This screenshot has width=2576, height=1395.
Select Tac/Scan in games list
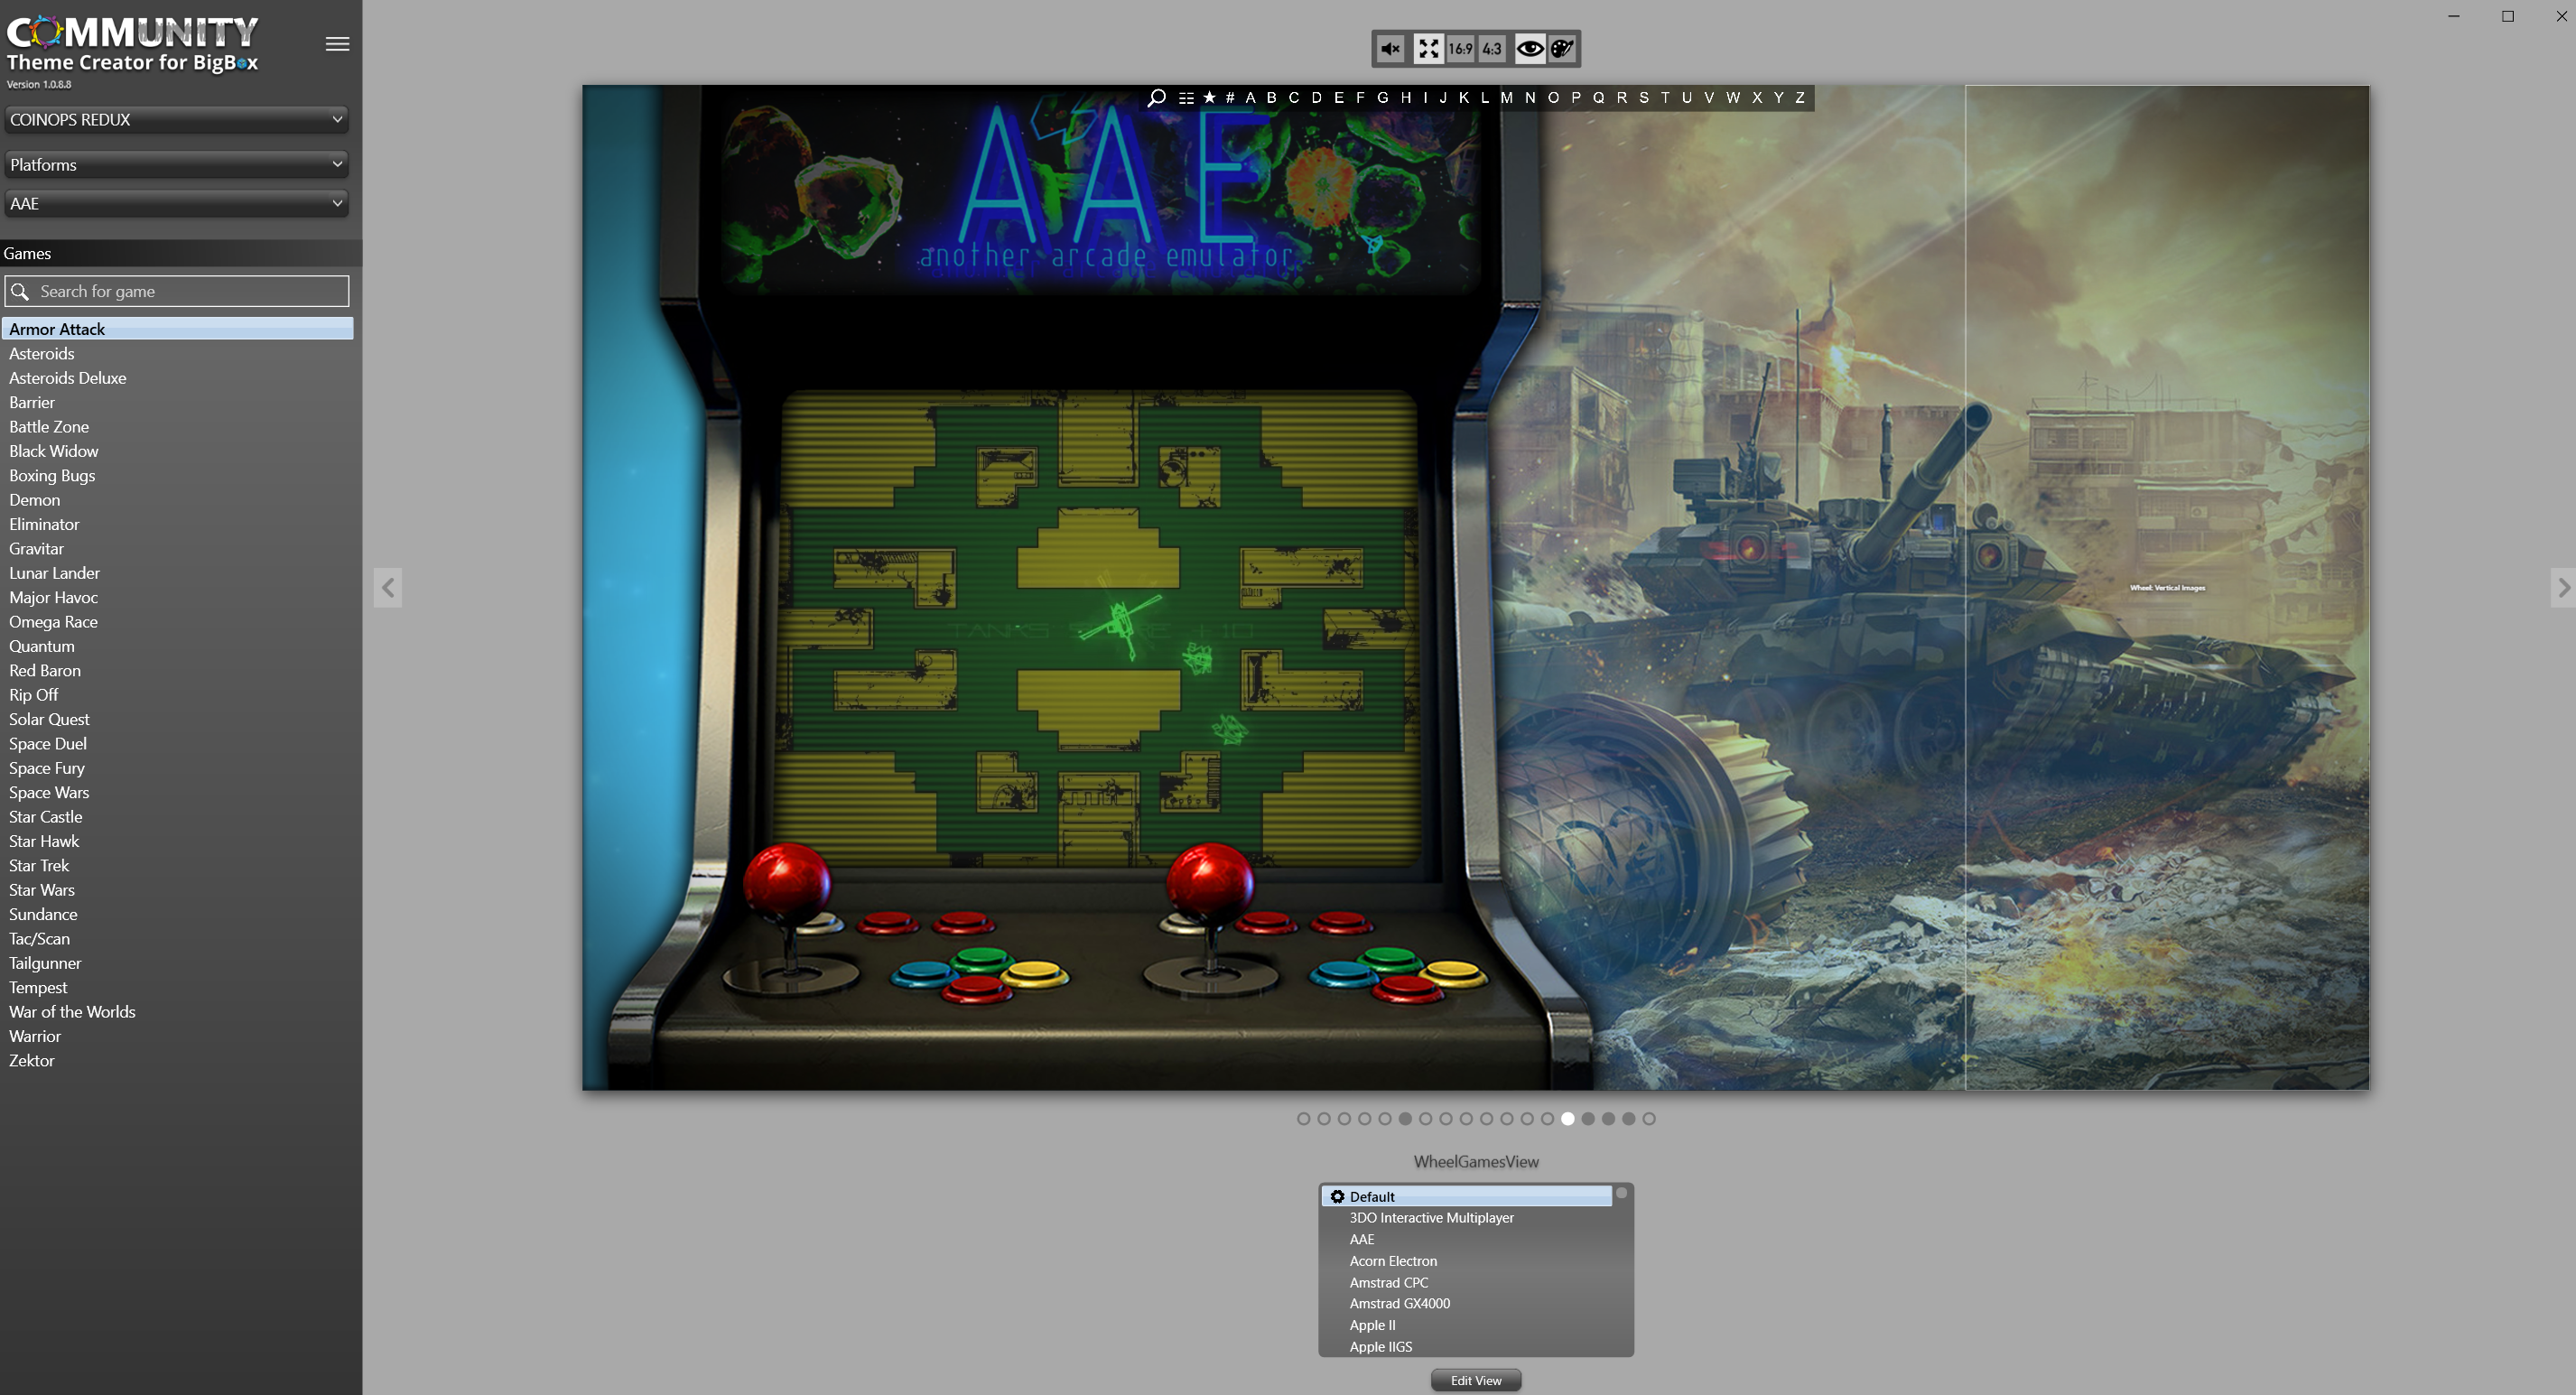point(178,939)
